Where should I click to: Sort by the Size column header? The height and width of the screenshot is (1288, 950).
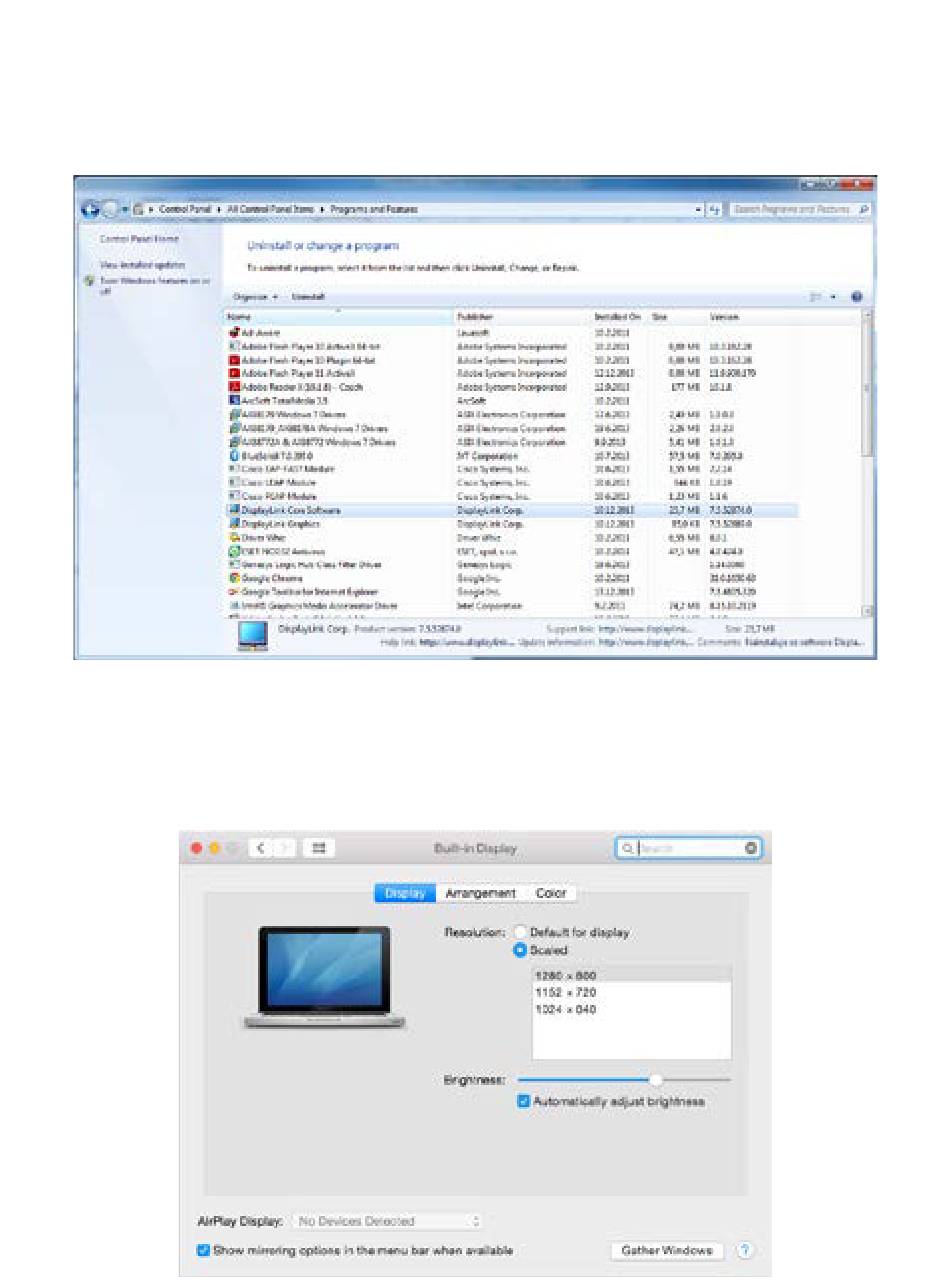677,316
